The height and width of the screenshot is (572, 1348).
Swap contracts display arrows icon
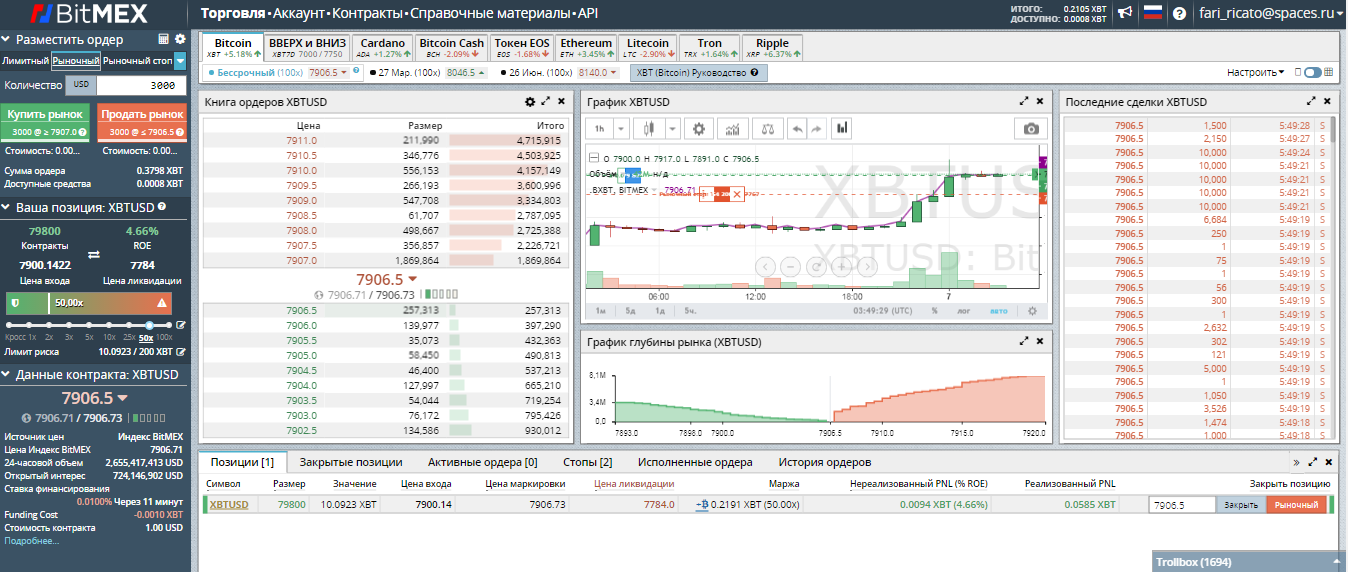click(x=94, y=255)
